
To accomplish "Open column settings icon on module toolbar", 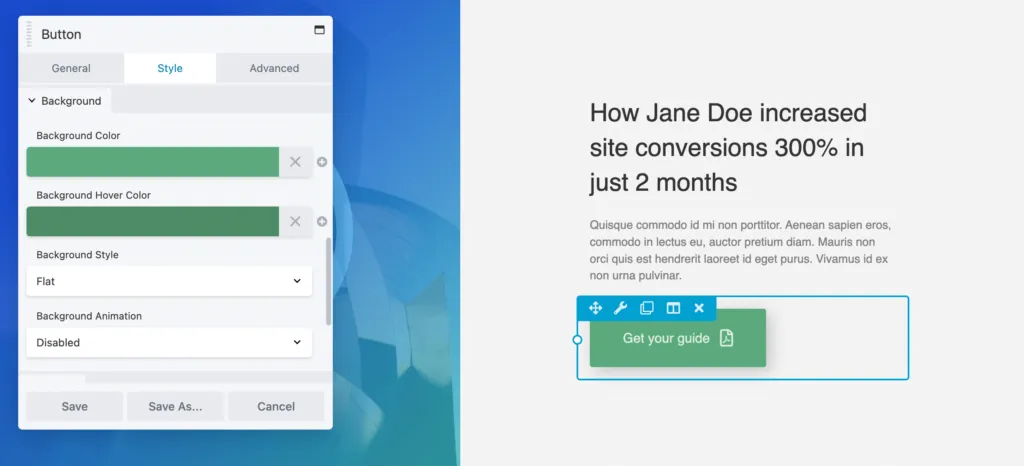I will [x=673, y=308].
